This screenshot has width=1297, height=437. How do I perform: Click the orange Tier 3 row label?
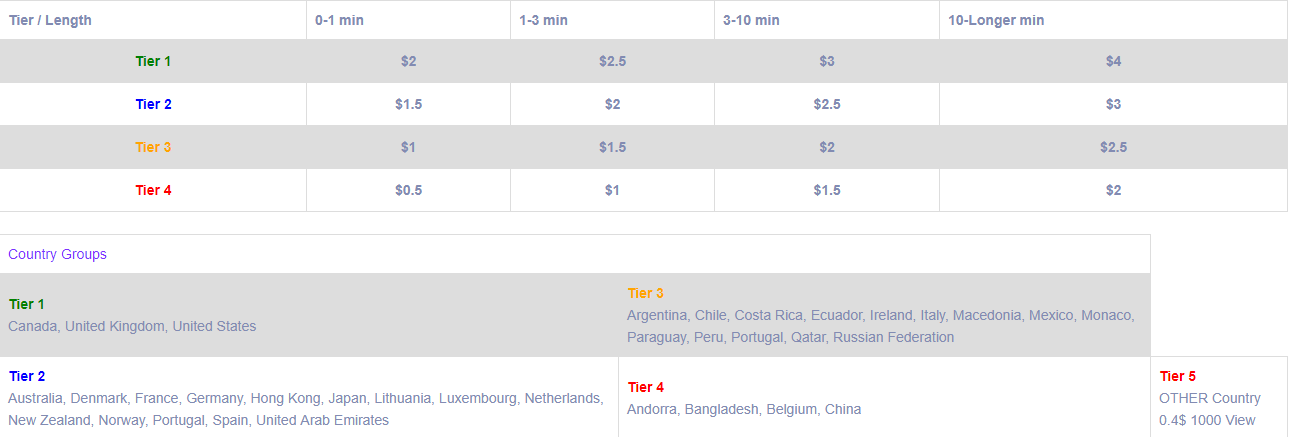[153, 147]
